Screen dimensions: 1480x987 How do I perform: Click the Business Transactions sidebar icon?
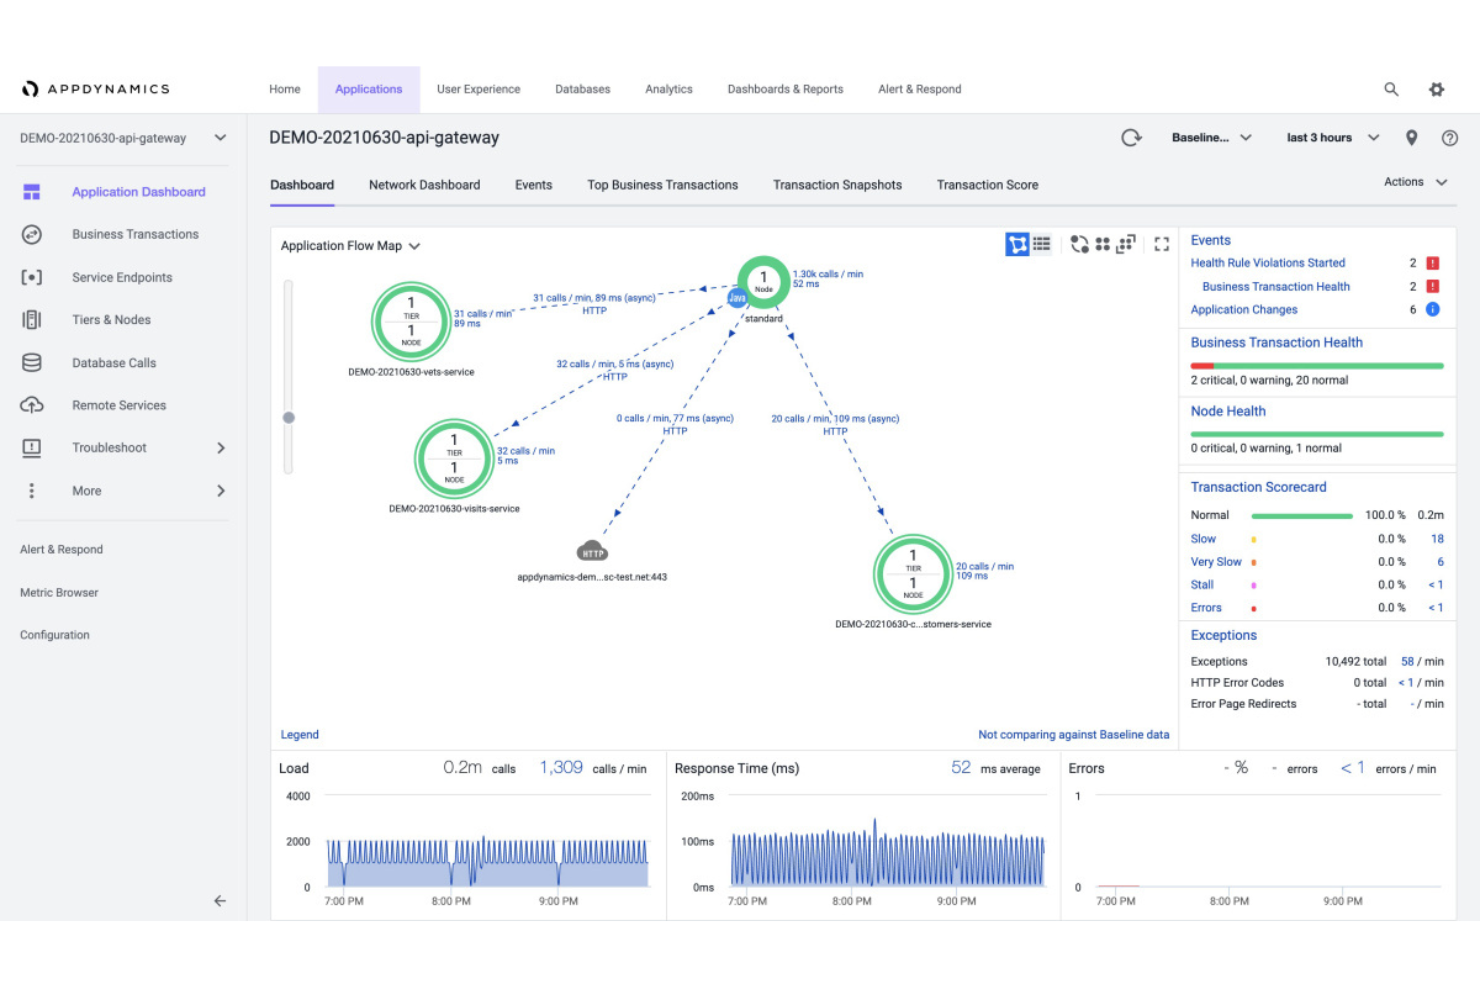click(x=32, y=234)
